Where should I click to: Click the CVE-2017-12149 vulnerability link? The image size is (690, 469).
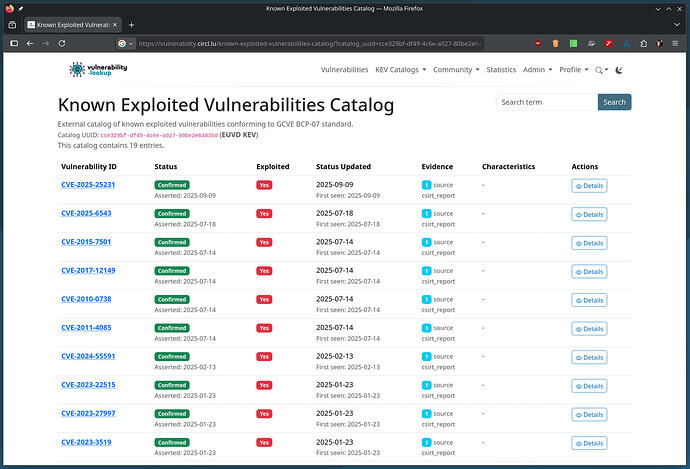88,270
